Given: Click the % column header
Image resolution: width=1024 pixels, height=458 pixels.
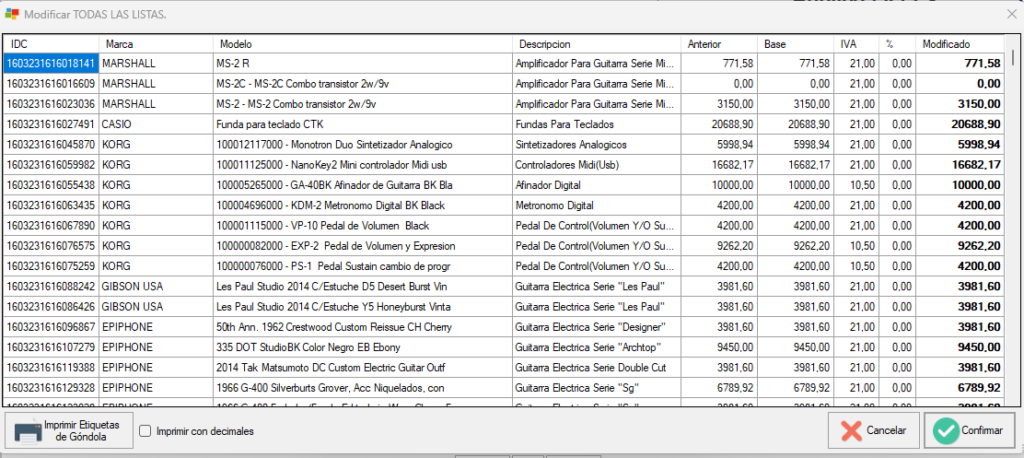Looking at the screenshot, I should 898,44.
